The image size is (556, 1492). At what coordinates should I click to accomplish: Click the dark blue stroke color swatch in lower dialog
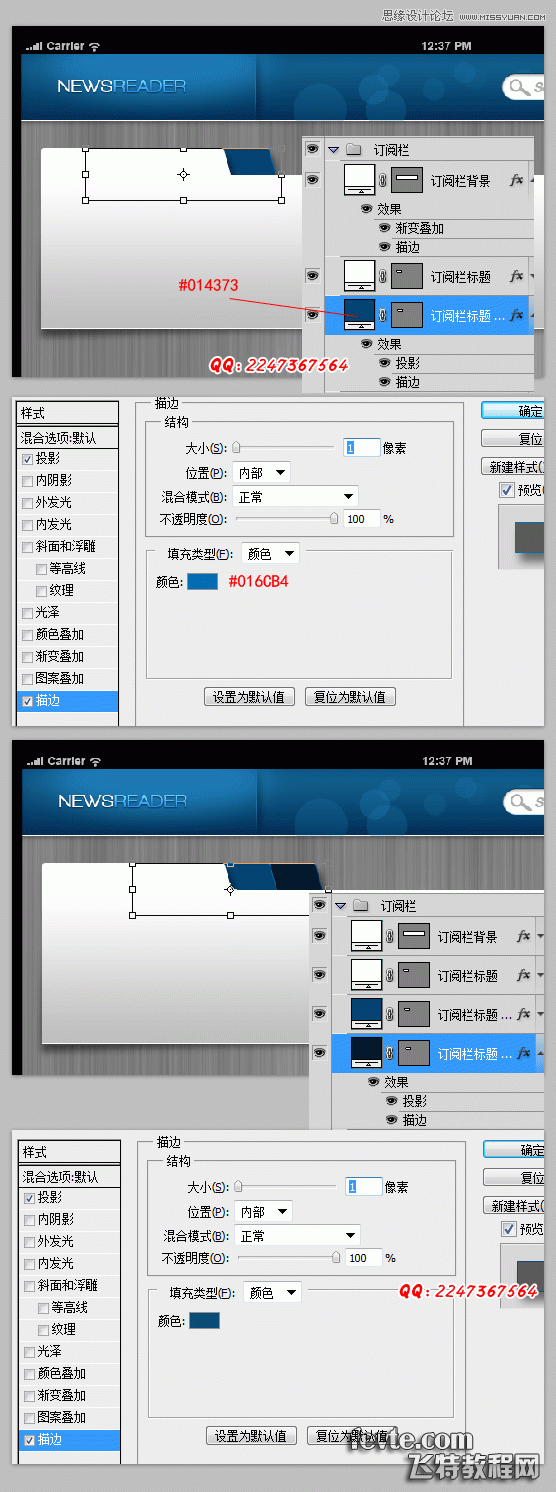204,1321
